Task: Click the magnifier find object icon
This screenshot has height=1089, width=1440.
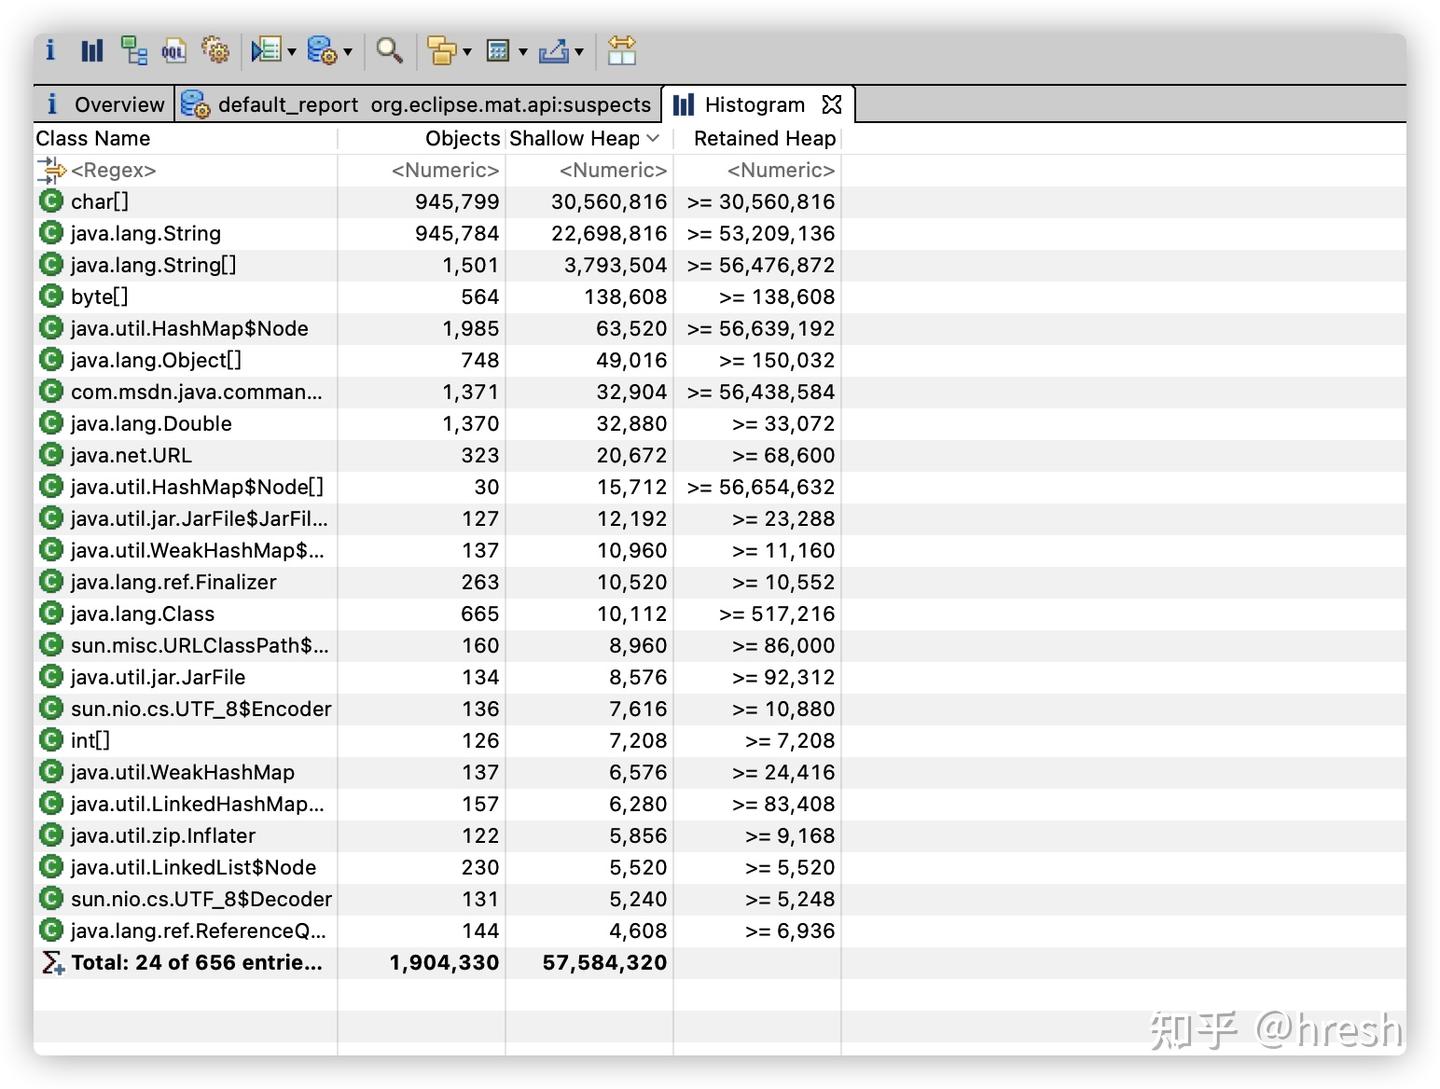Action: [389, 50]
